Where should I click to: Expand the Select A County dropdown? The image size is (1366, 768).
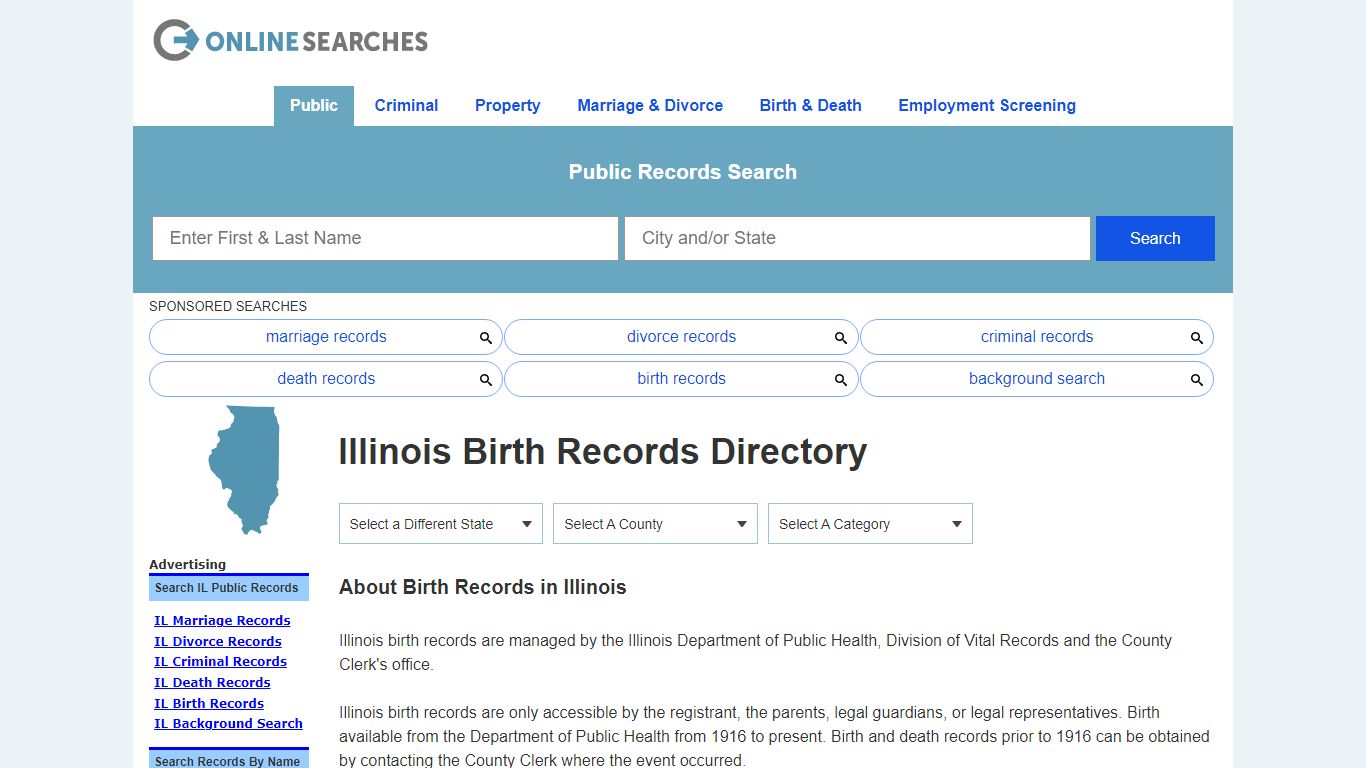point(655,524)
